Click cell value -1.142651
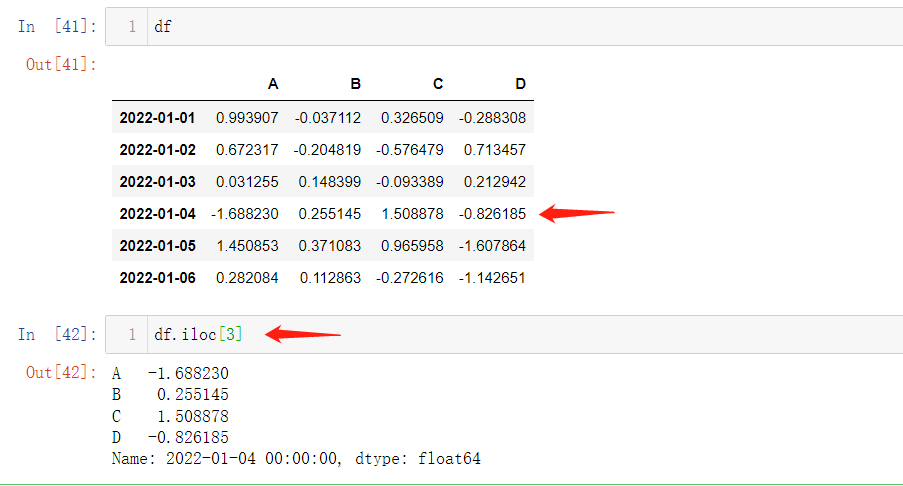The width and height of the screenshot is (903, 486). click(492, 278)
